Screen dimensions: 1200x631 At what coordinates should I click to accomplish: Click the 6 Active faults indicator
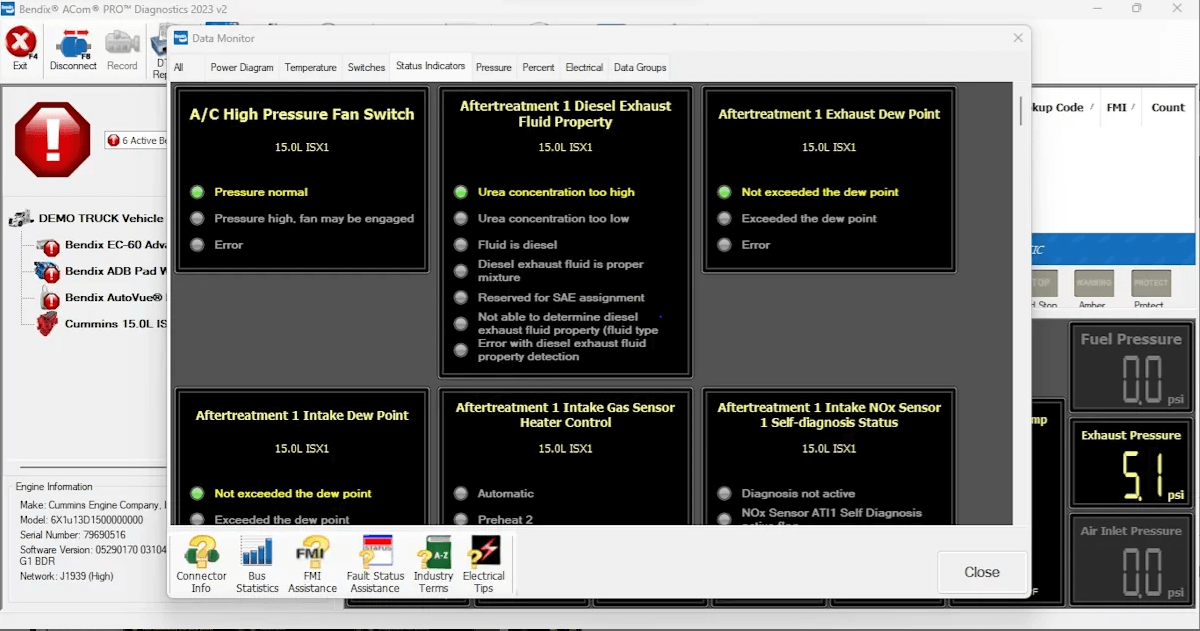click(x=137, y=141)
